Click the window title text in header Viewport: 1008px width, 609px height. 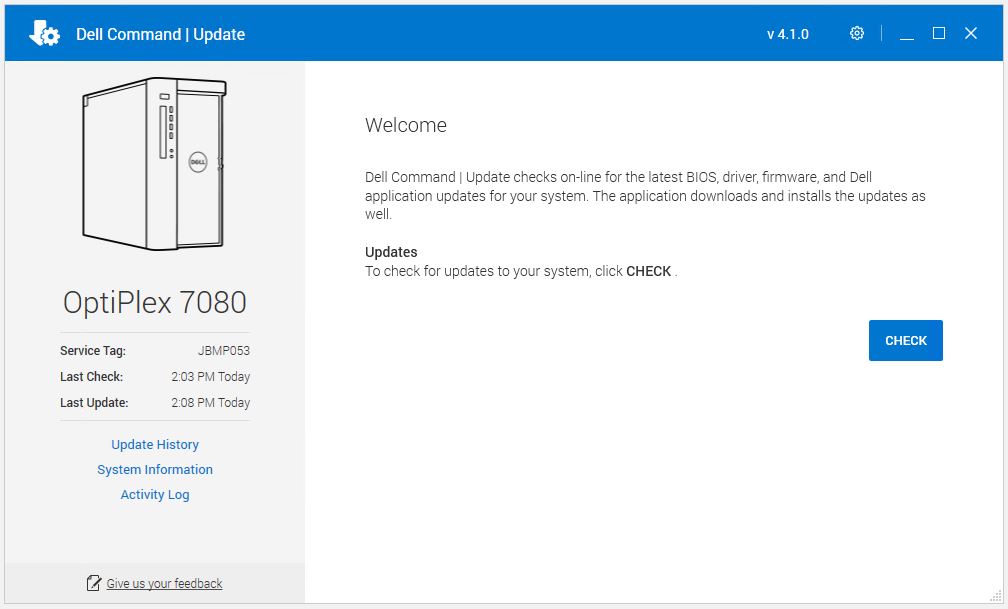coord(160,34)
